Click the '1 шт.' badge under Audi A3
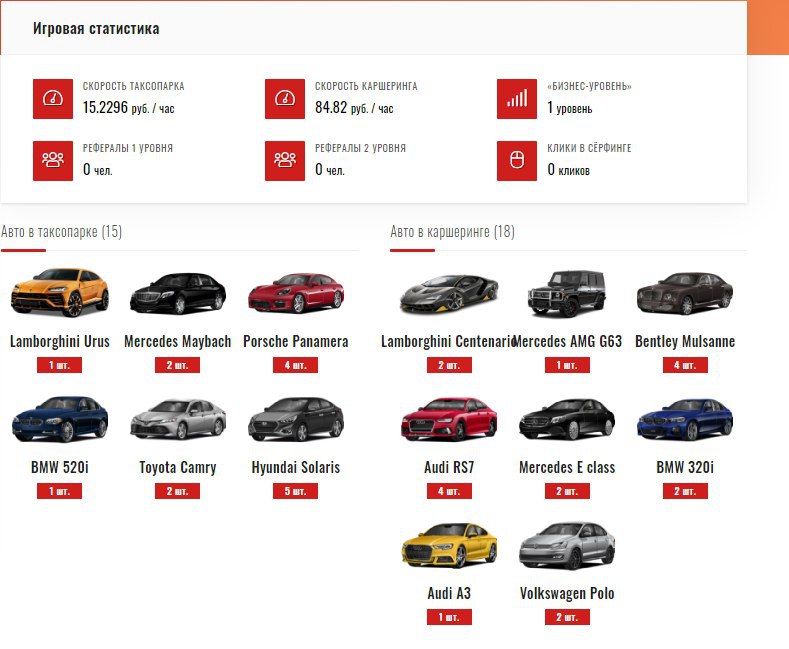Image resolution: width=789 pixels, height=649 pixels. pyautogui.click(x=449, y=617)
